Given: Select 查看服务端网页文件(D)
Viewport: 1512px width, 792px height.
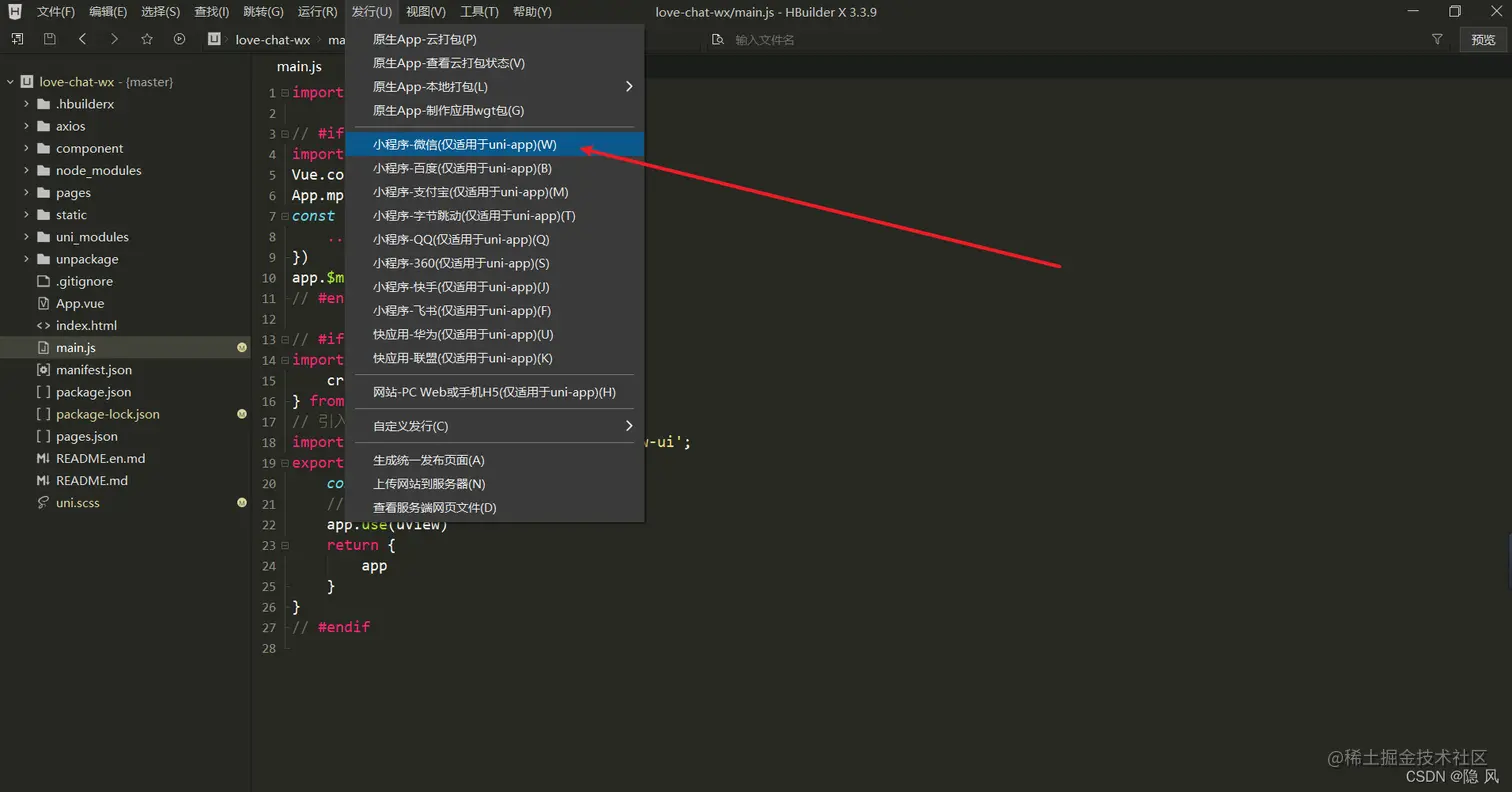Looking at the screenshot, I should click(495, 508).
